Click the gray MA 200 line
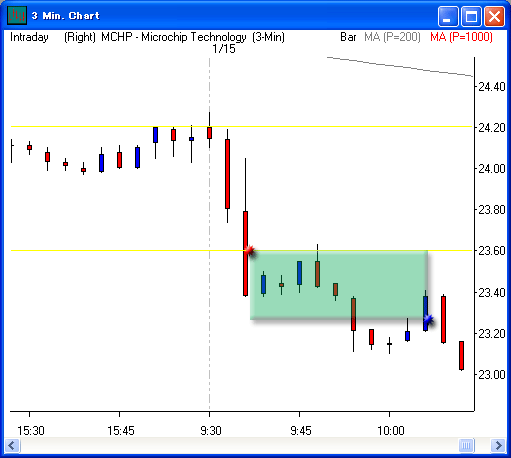 (400, 67)
